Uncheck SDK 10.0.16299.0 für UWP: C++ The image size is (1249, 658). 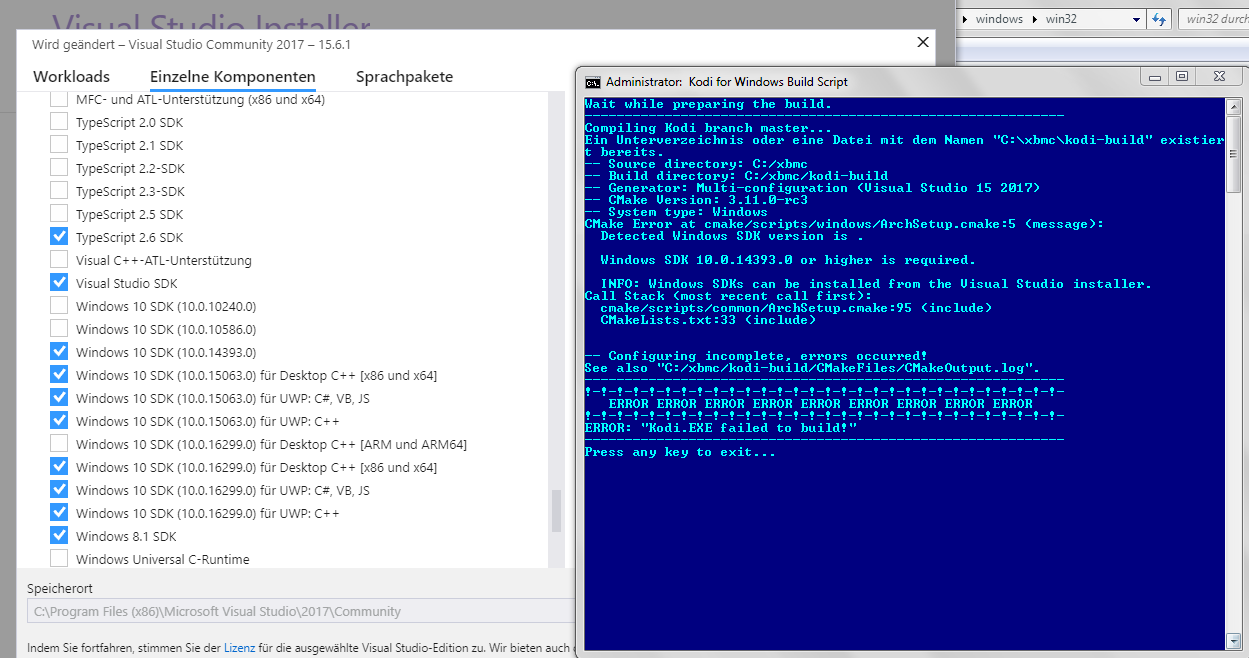point(59,513)
